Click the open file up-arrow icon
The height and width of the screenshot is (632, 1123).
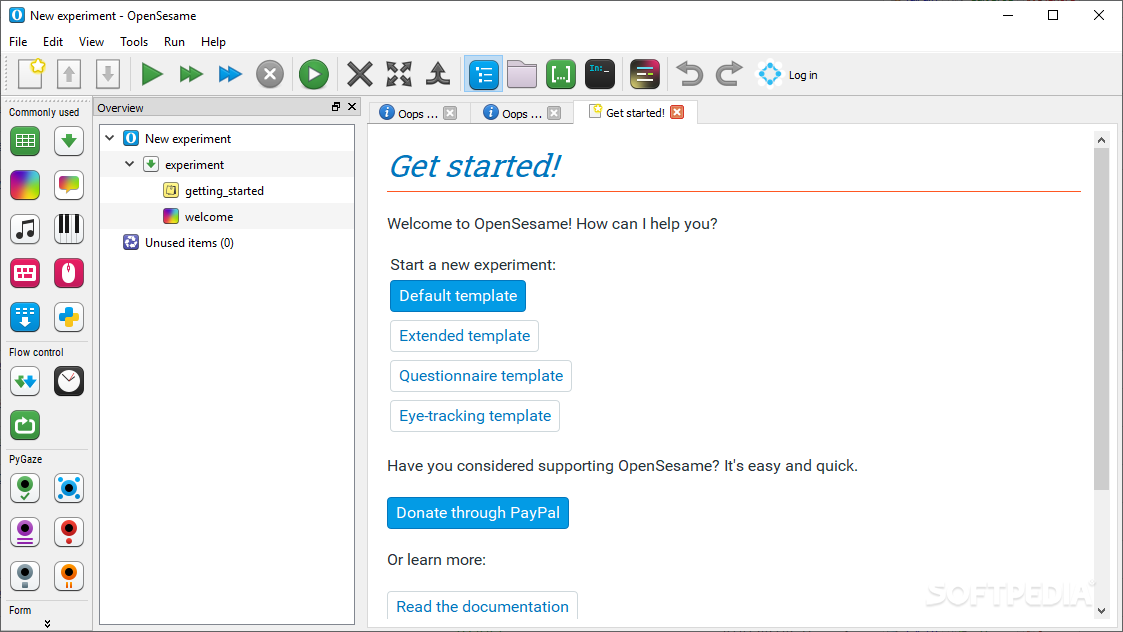click(69, 74)
